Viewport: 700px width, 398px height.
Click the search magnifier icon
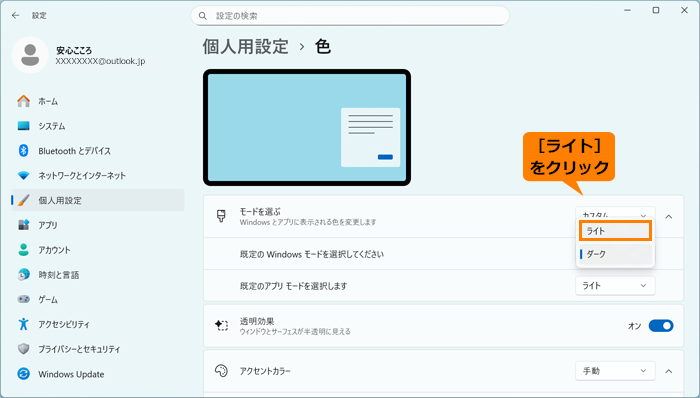click(x=203, y=16)
